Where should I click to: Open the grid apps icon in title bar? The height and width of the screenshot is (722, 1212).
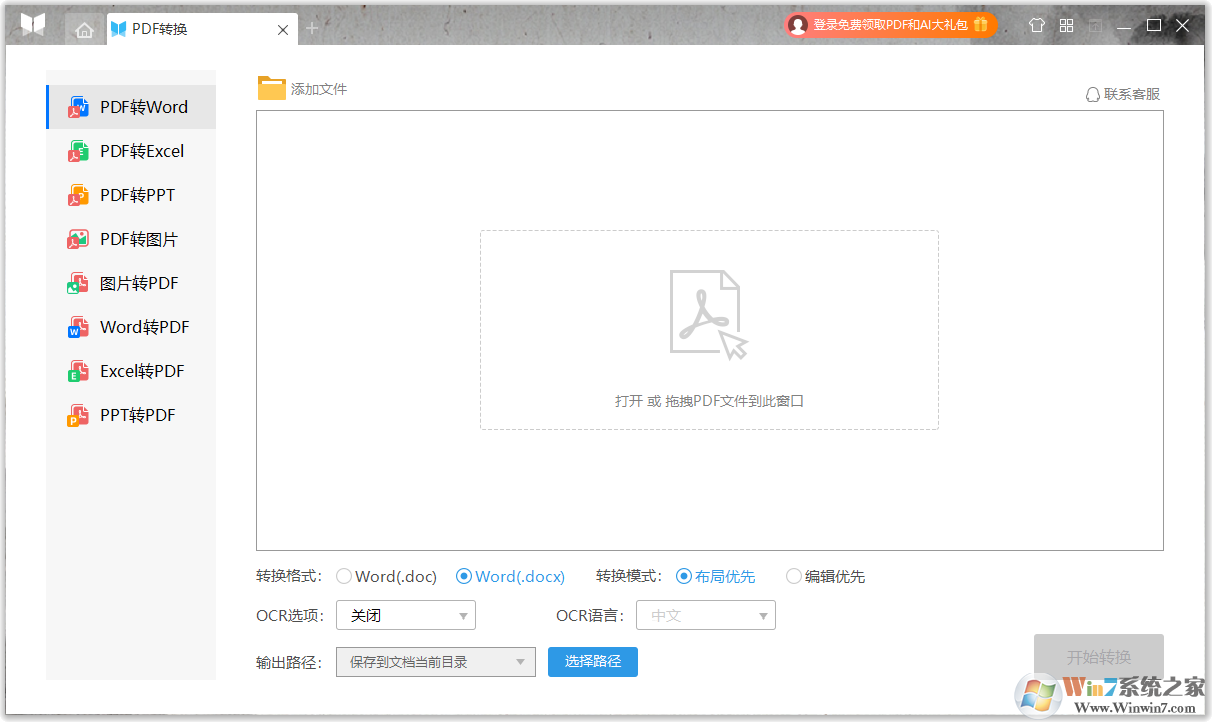coord(1067,26)
